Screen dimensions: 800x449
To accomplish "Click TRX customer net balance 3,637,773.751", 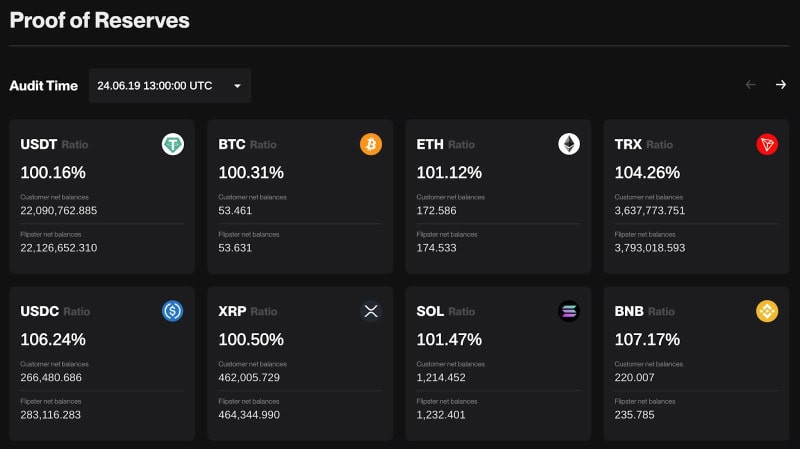I will pos(649,211).
